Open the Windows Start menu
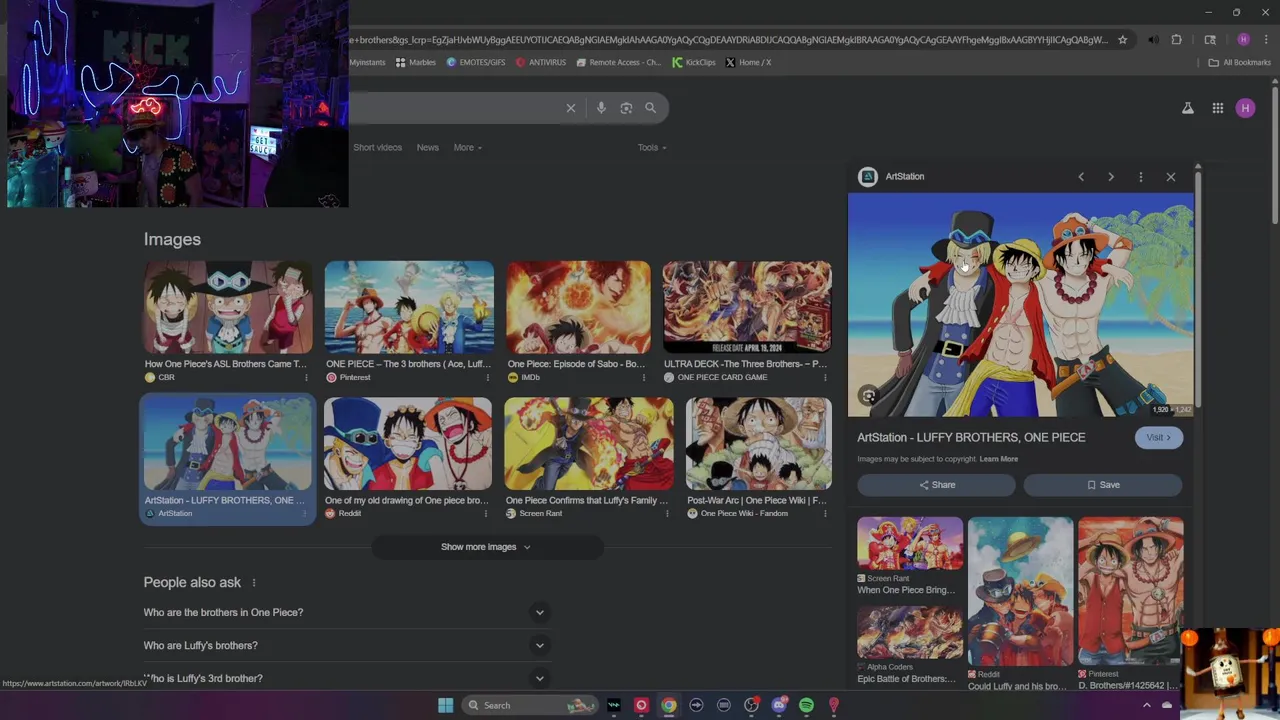Viewport: 1280px width, 720px height. (446, 705)
